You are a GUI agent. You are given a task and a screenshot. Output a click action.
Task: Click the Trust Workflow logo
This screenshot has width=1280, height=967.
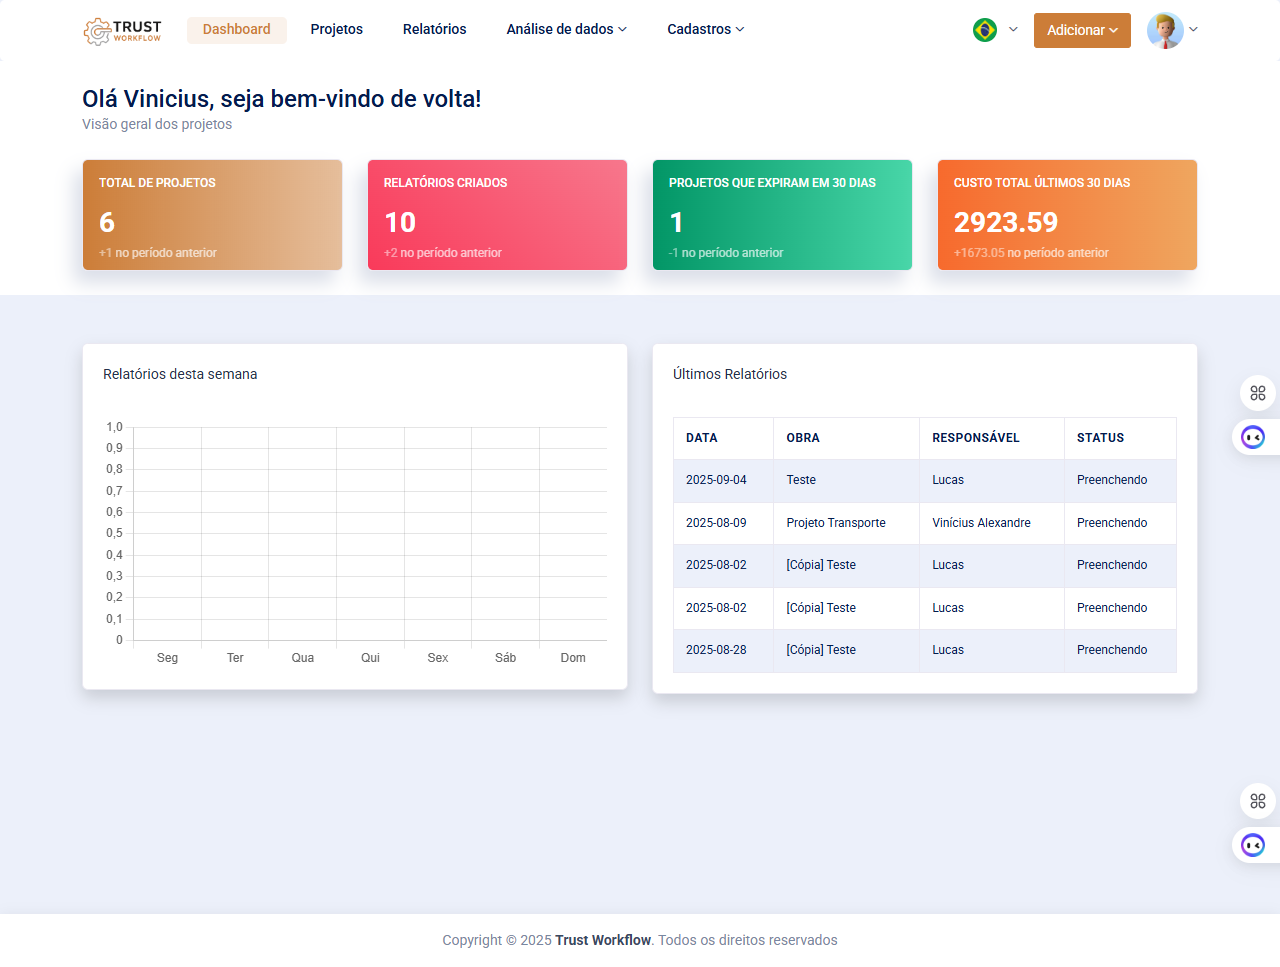tap(122, 31)
